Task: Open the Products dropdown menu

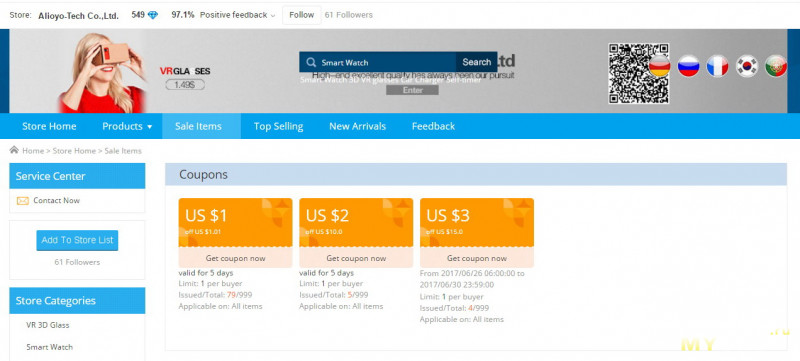Action: pyautogui.click(x=127, y=126)
